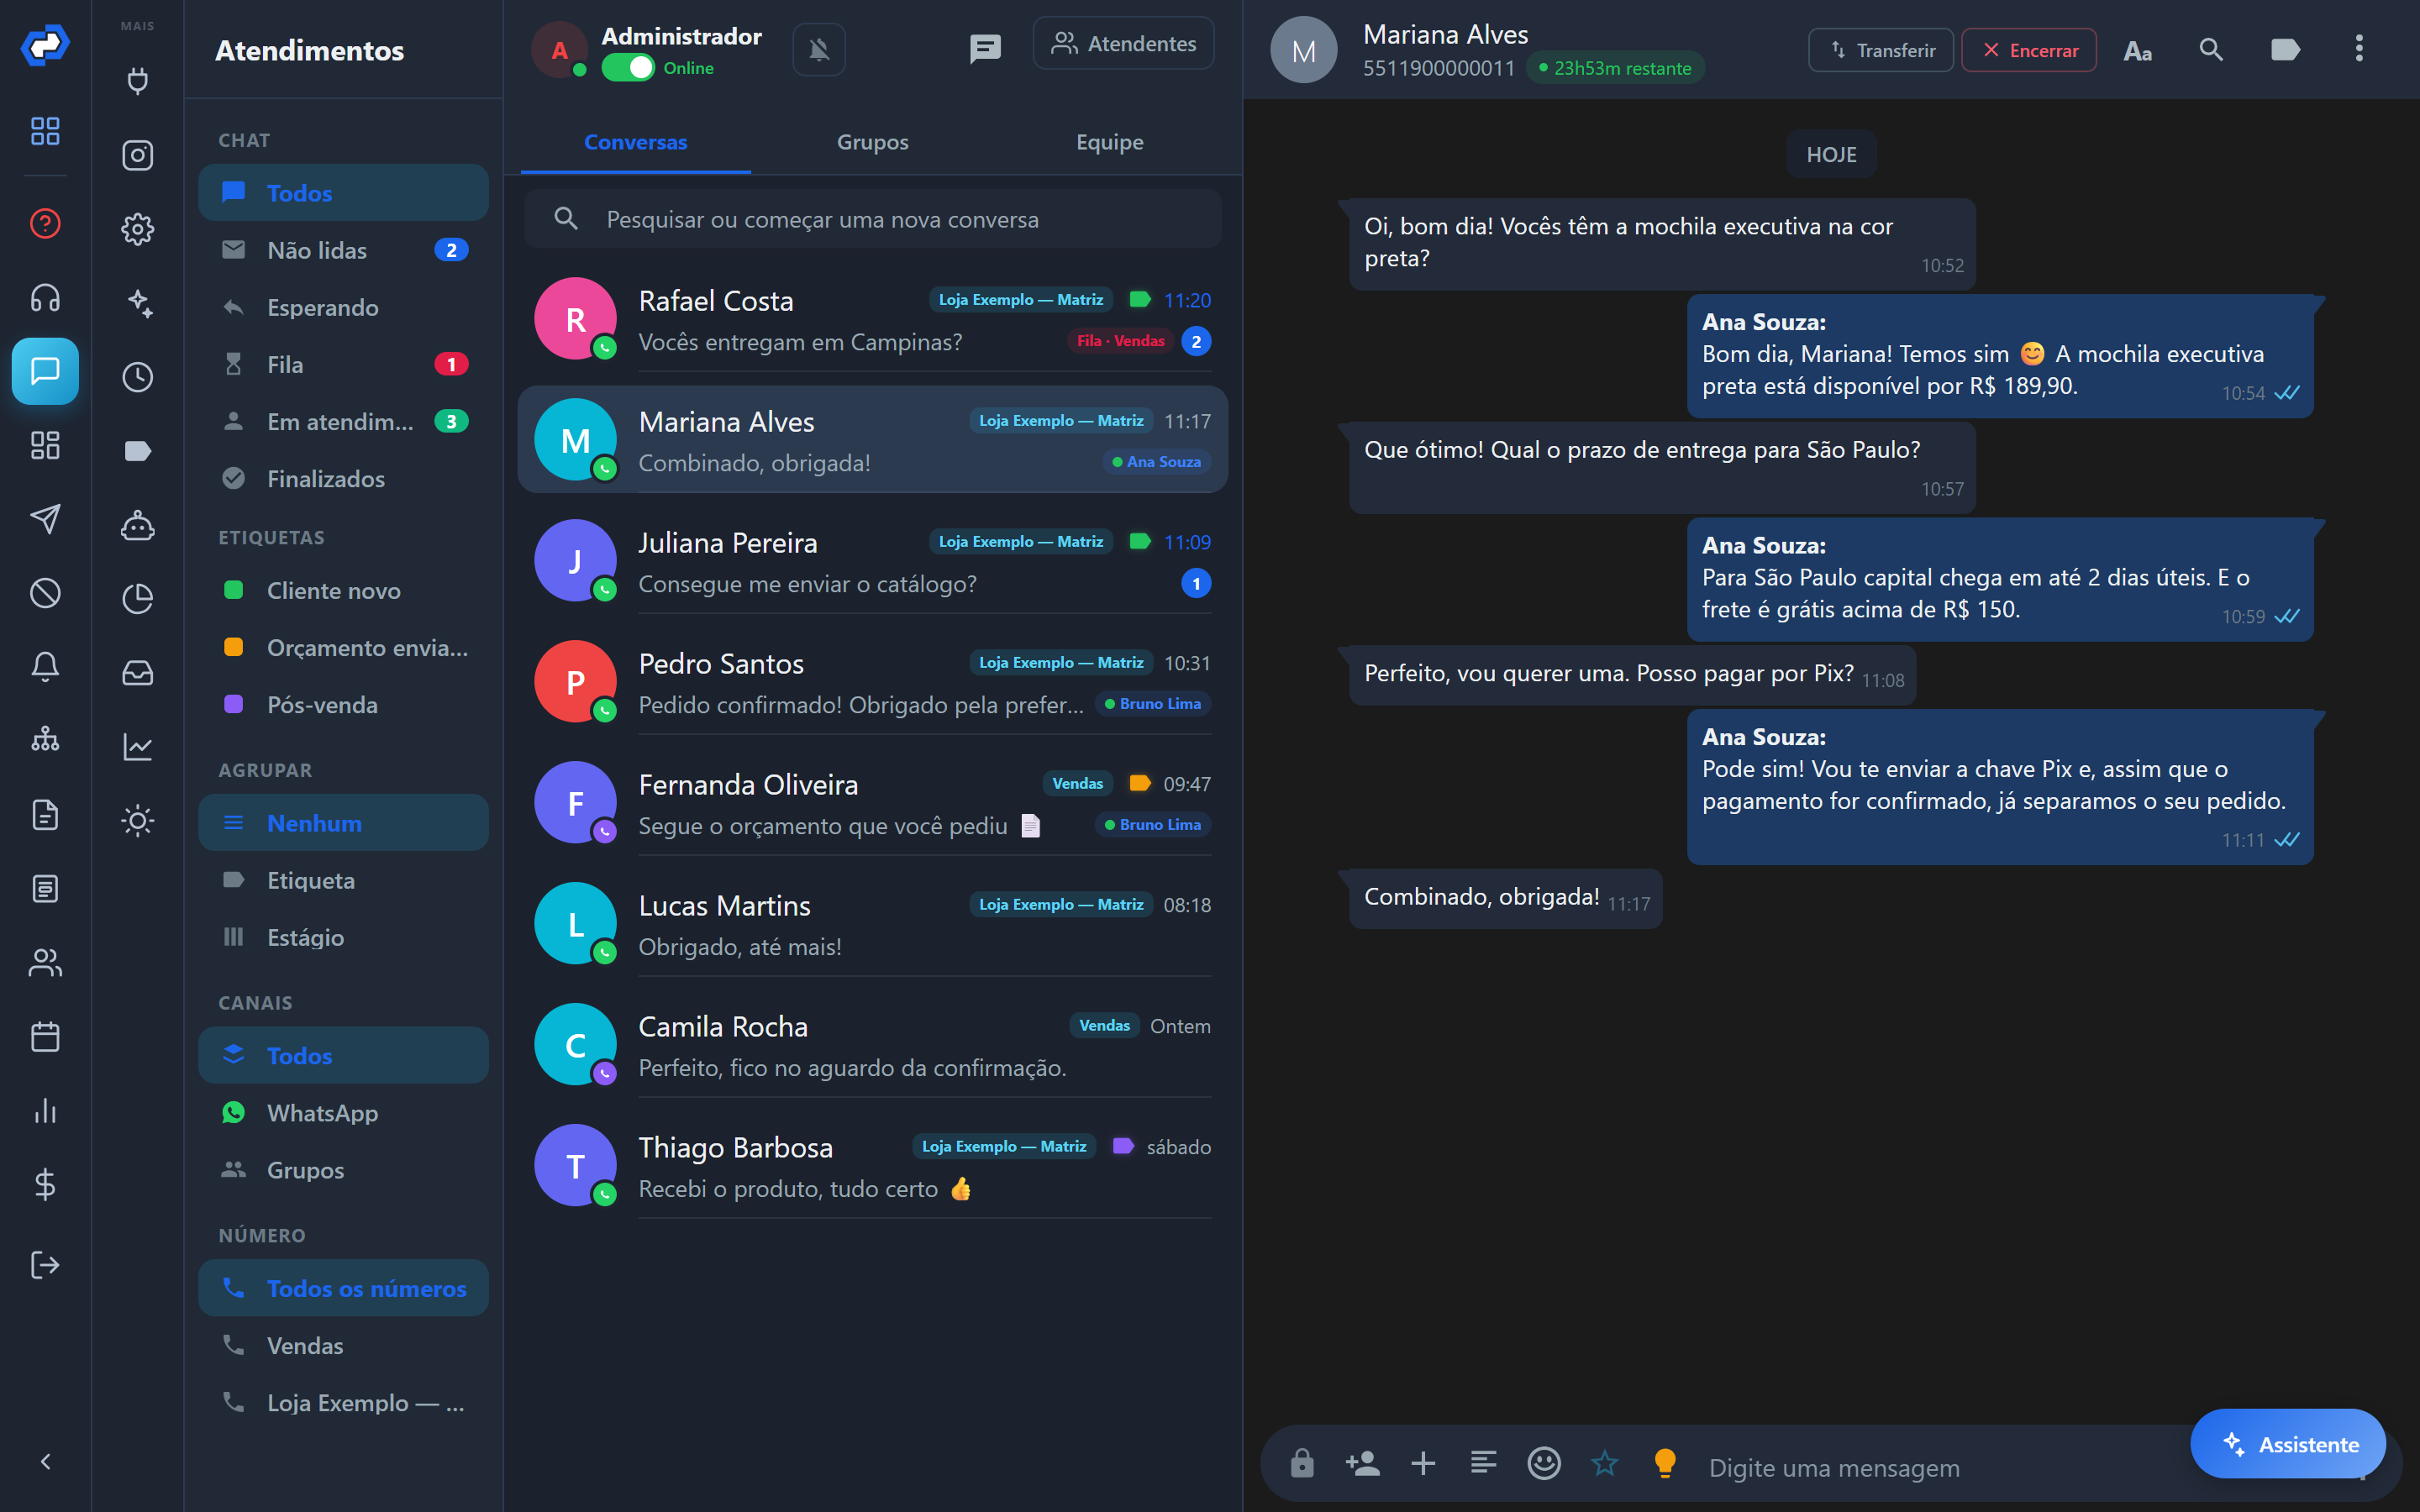Click the lightbulb suggestion icon

coord(1665,1463)
